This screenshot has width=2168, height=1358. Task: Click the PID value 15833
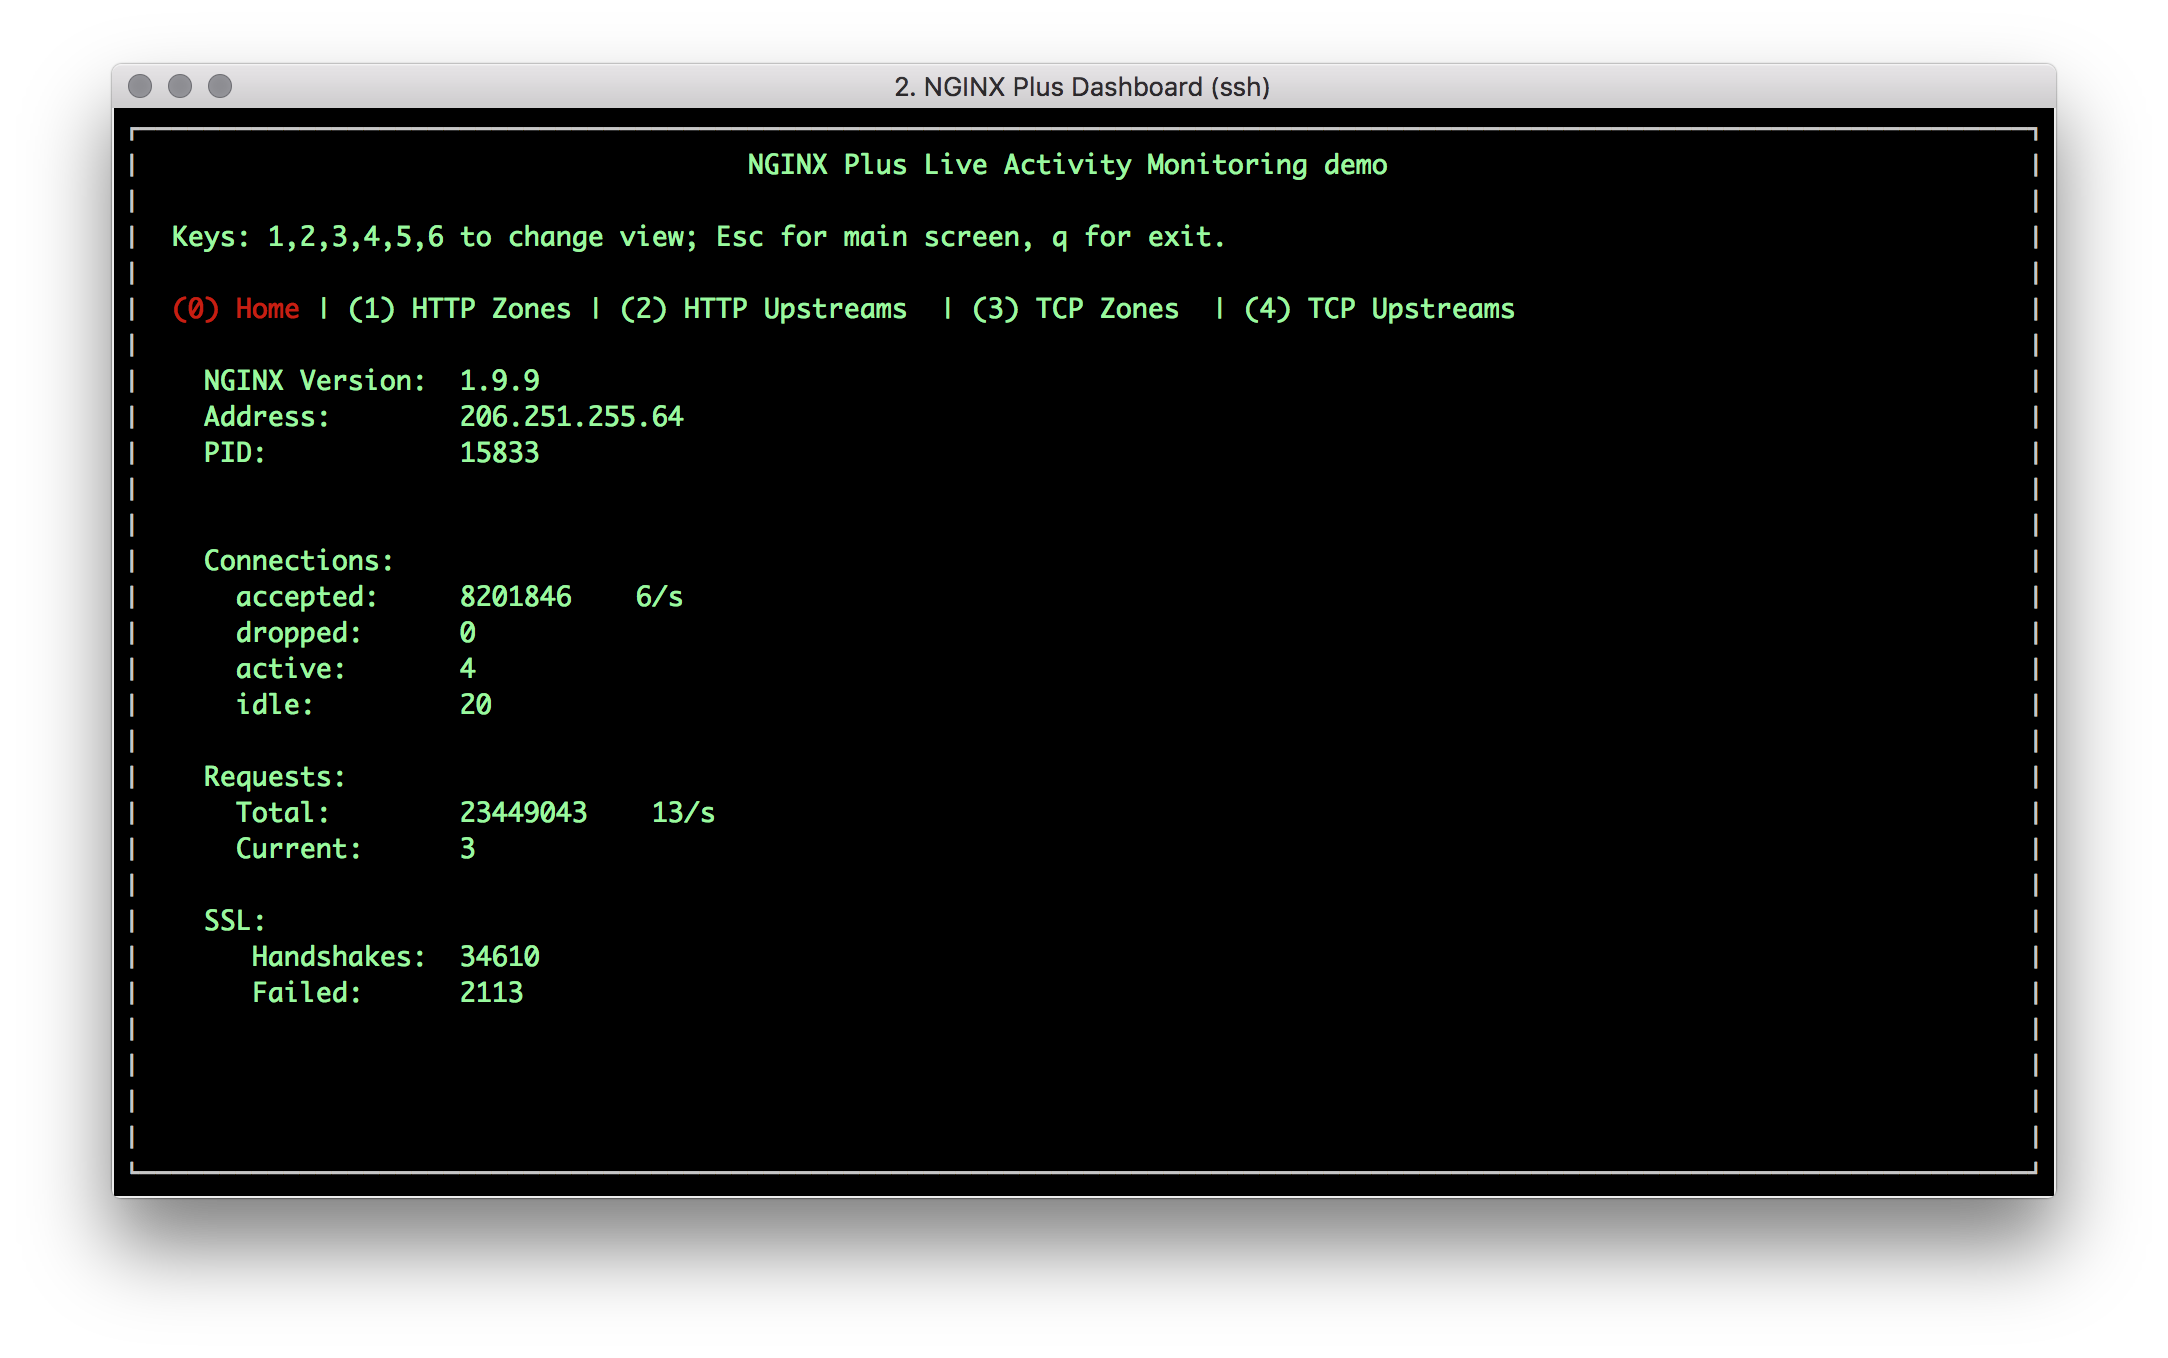[499, 453]
